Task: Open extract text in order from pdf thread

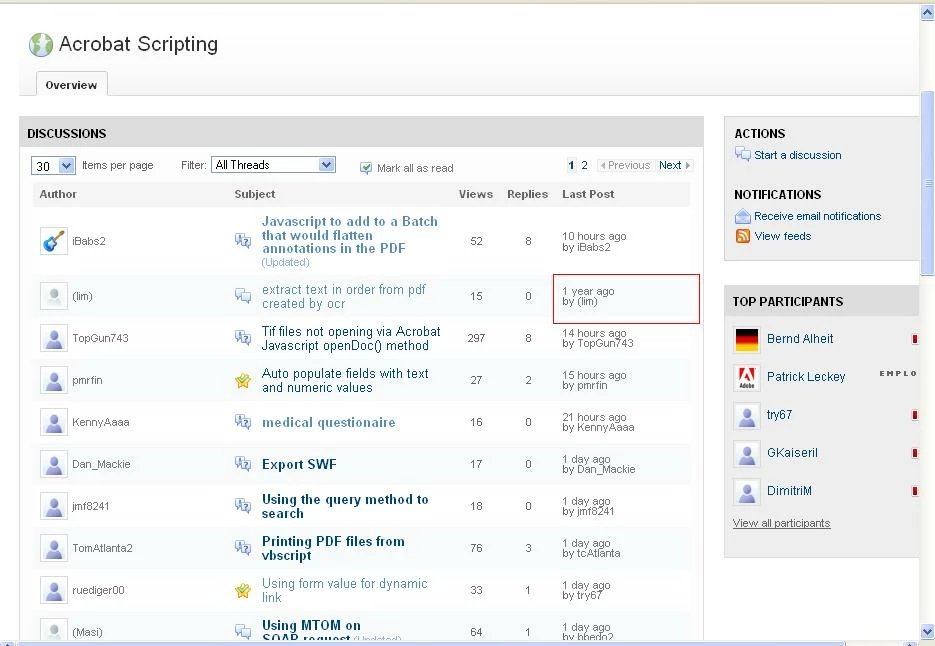Action: pyautogui.click(x=343, y=296)
